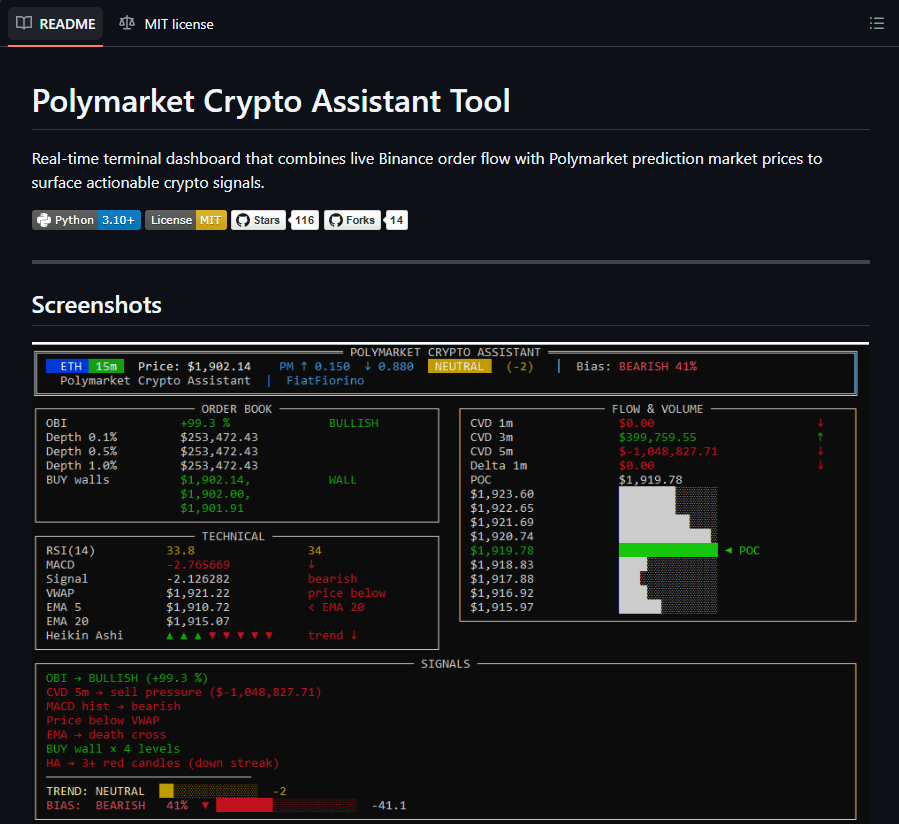This screenshot has height=824, width=899.
Task: Click the 'CVD 5m → sell pressure' signal
Action: click(183, 692)
